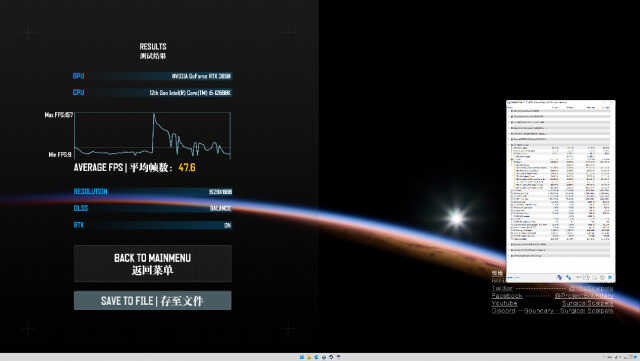640x361 pixels.
Task: Click the Windows Start icon in taskbar
Action: (302, 357)
